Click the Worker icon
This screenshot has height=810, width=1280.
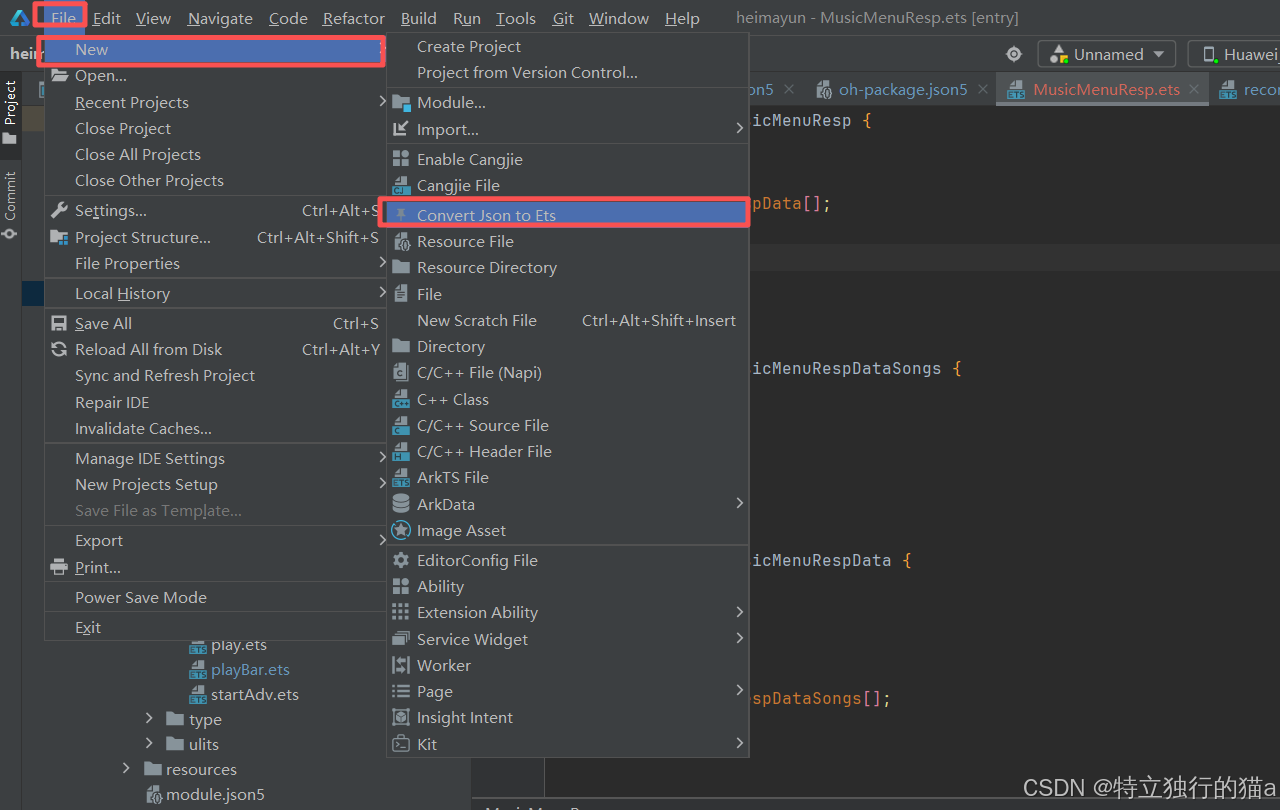pos(401,665)
